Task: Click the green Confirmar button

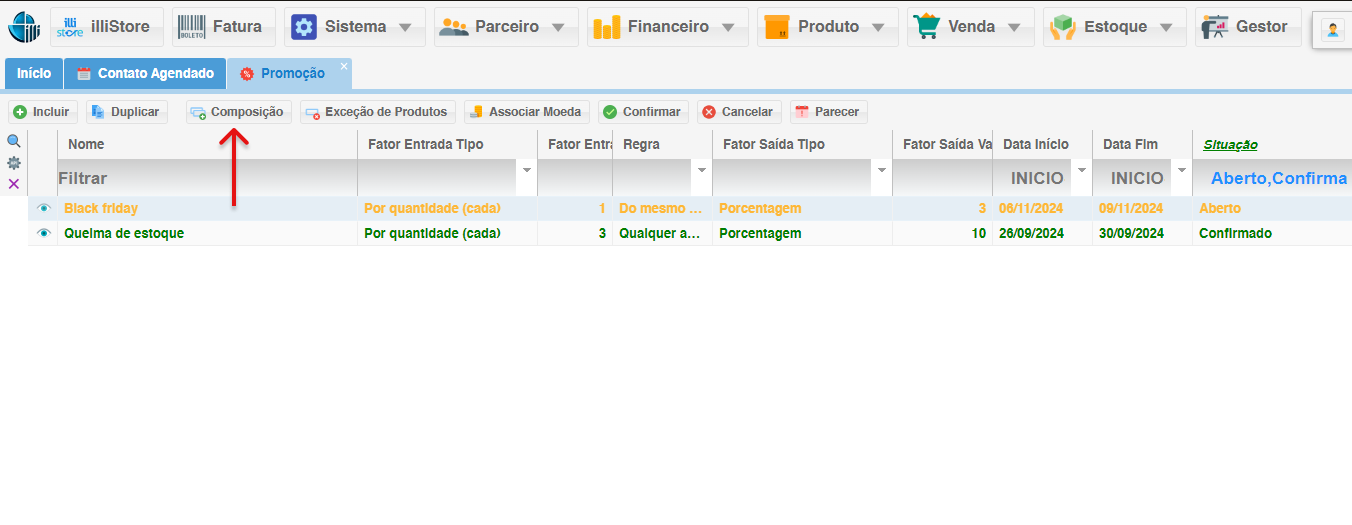Action: [x=643, y=112]
